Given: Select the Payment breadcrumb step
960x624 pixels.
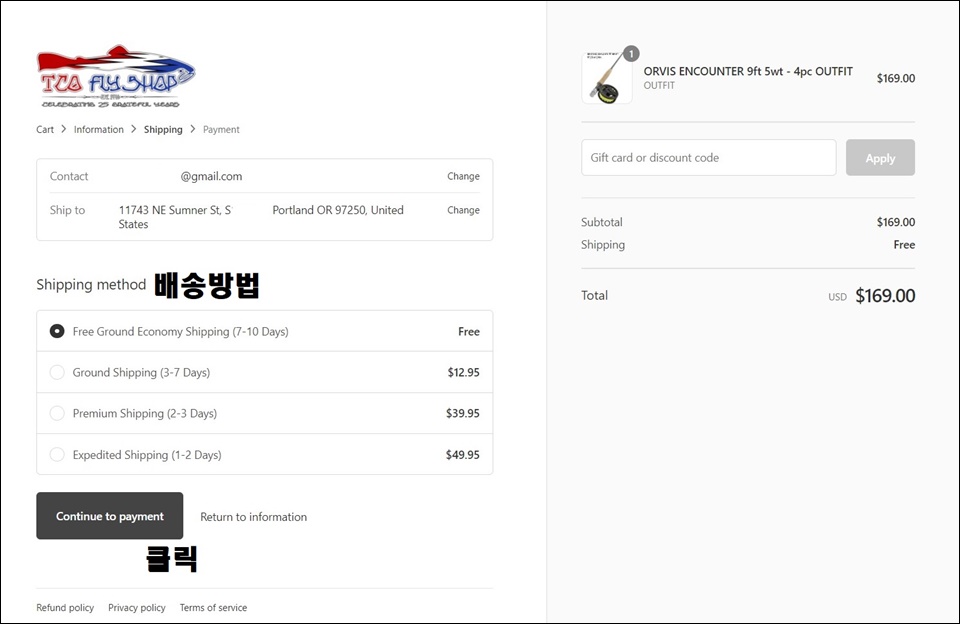Looking at the screenshot, I should click(221, 129).
